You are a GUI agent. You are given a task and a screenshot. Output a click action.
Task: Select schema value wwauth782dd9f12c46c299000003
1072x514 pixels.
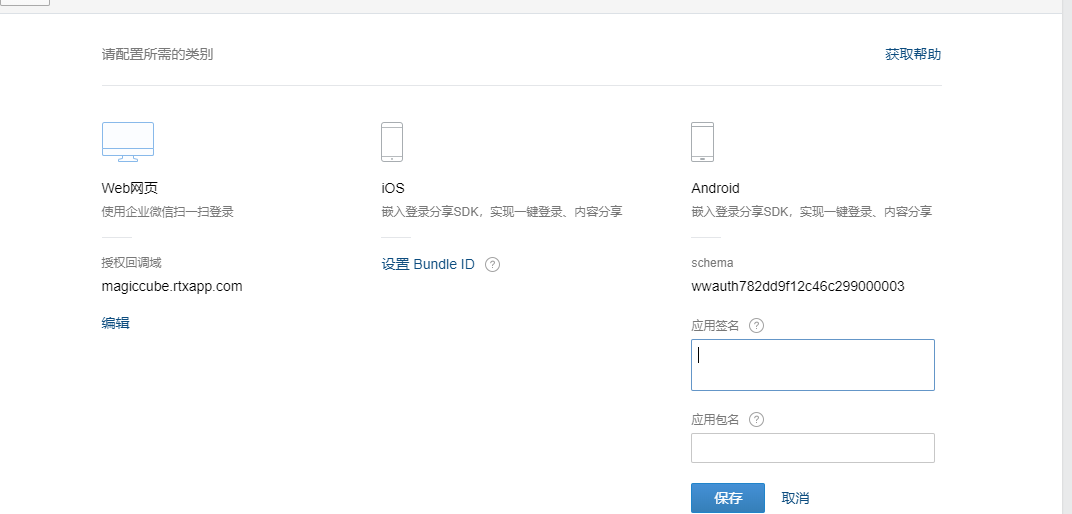798,286
